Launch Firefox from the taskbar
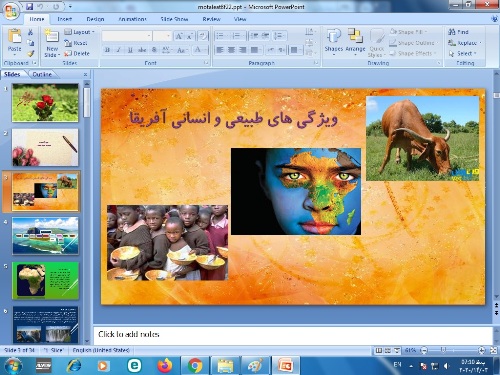This screenshot has width=500, height=375. tap(165, 366)
